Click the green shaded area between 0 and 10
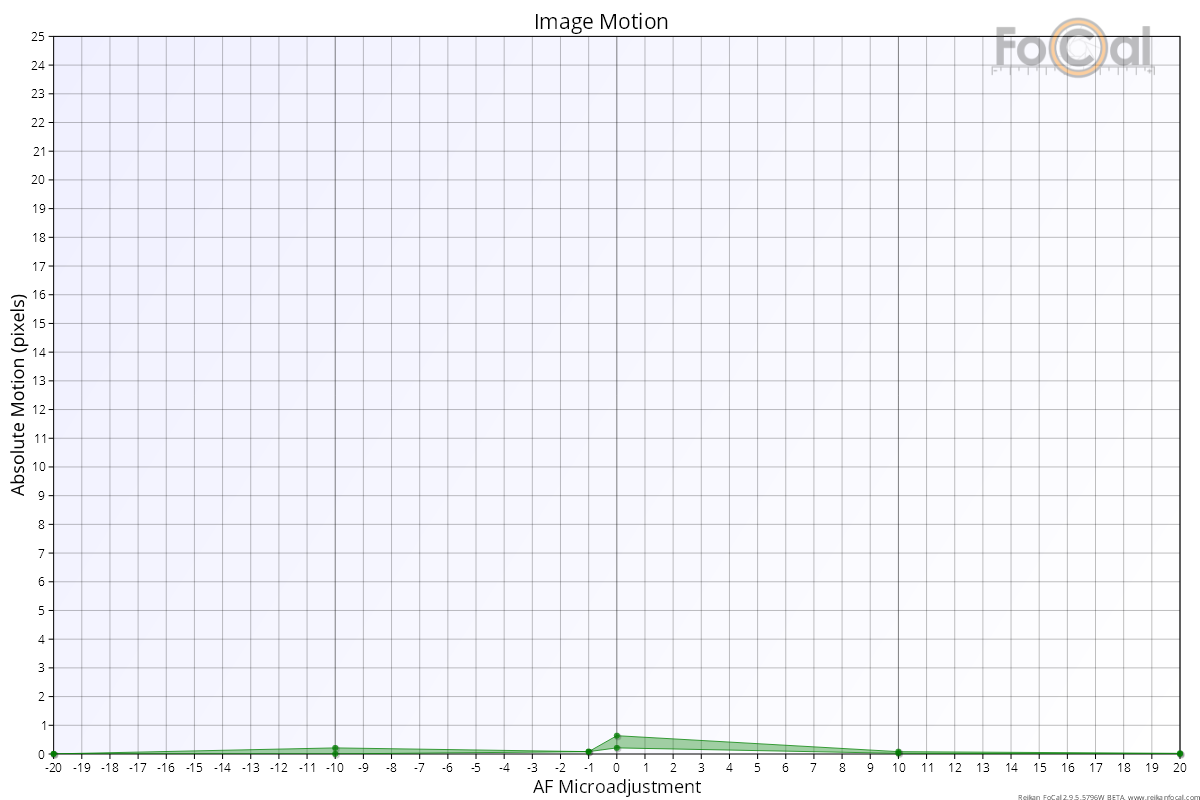 (x=700, y=745)
